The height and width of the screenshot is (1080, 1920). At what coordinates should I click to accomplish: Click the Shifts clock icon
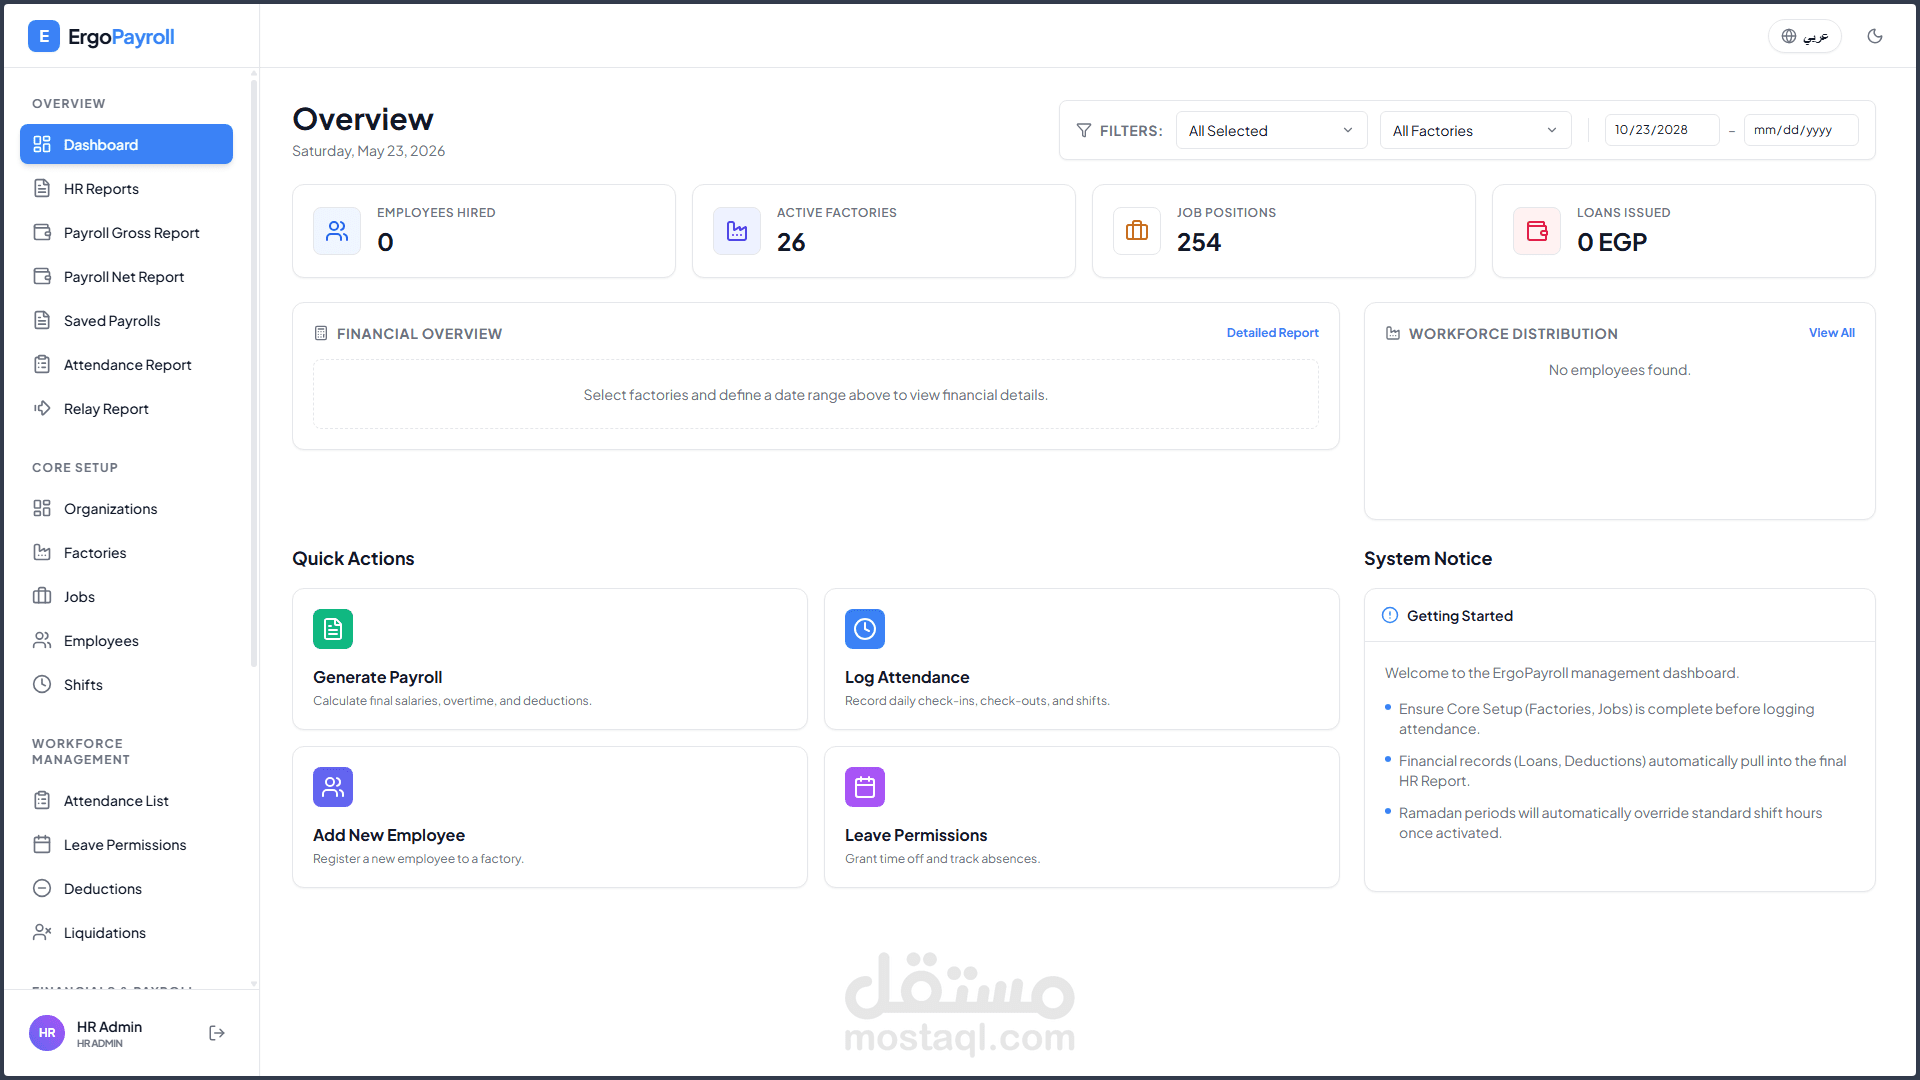pyautogui.click(x=42, y=684)
